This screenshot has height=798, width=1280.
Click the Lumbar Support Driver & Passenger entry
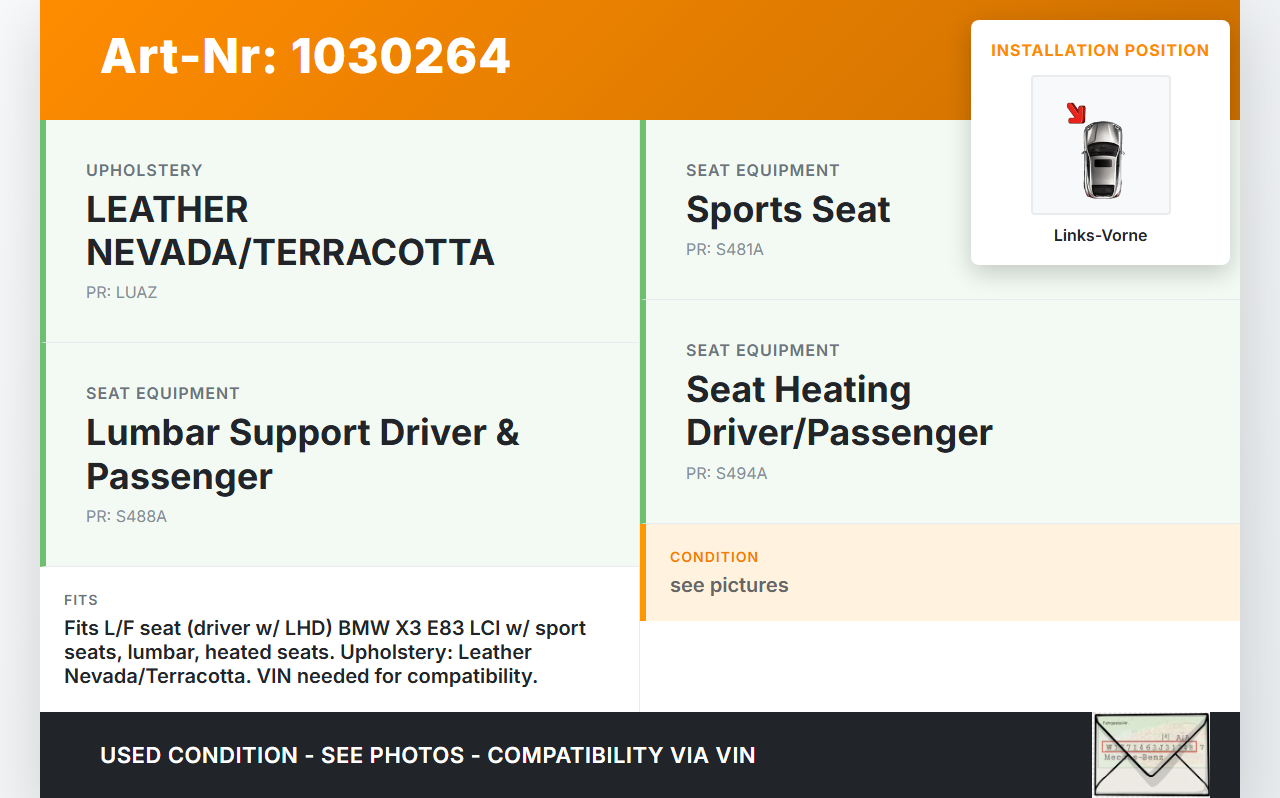click(302, 454)
